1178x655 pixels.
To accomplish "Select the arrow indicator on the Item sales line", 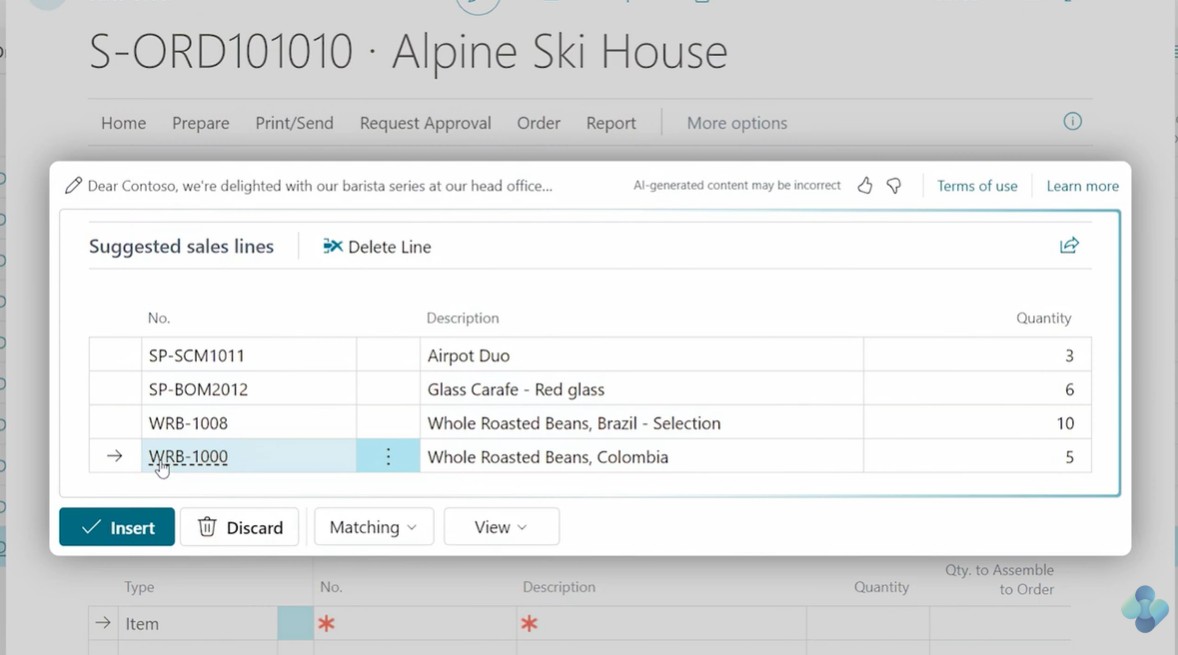I will point(101,622).
